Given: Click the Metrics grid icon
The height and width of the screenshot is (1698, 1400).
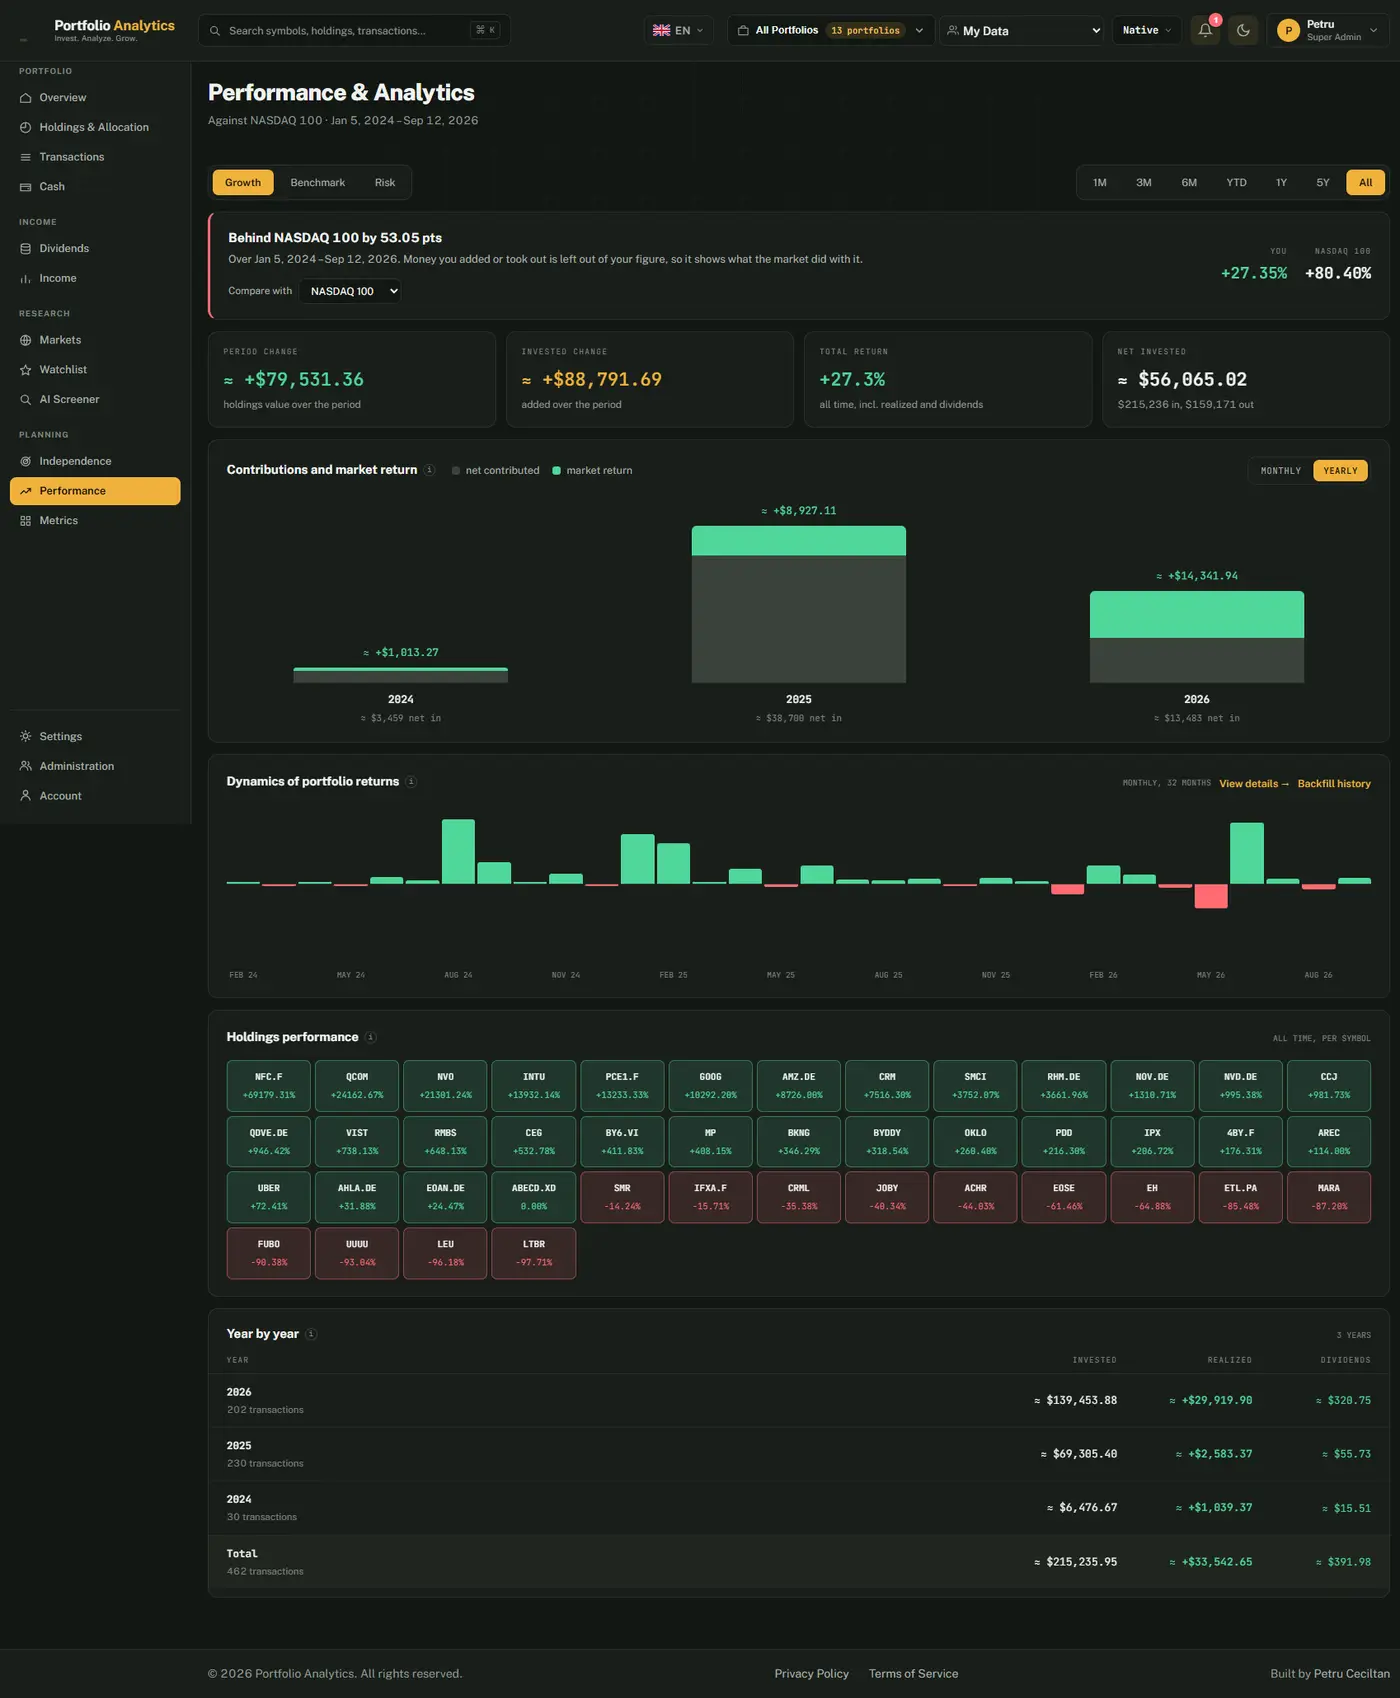Looking at the screenshot, I should [26, 521].
